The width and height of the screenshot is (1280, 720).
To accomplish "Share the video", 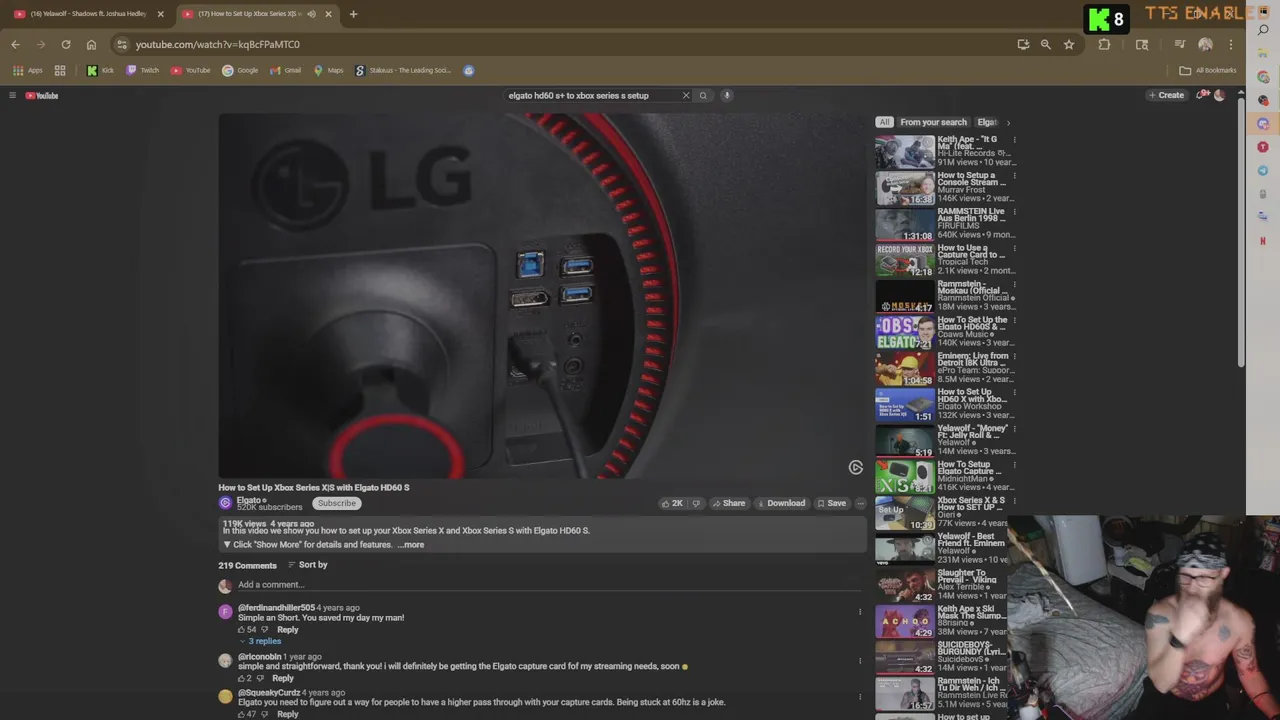I will [x=729, y=503].
